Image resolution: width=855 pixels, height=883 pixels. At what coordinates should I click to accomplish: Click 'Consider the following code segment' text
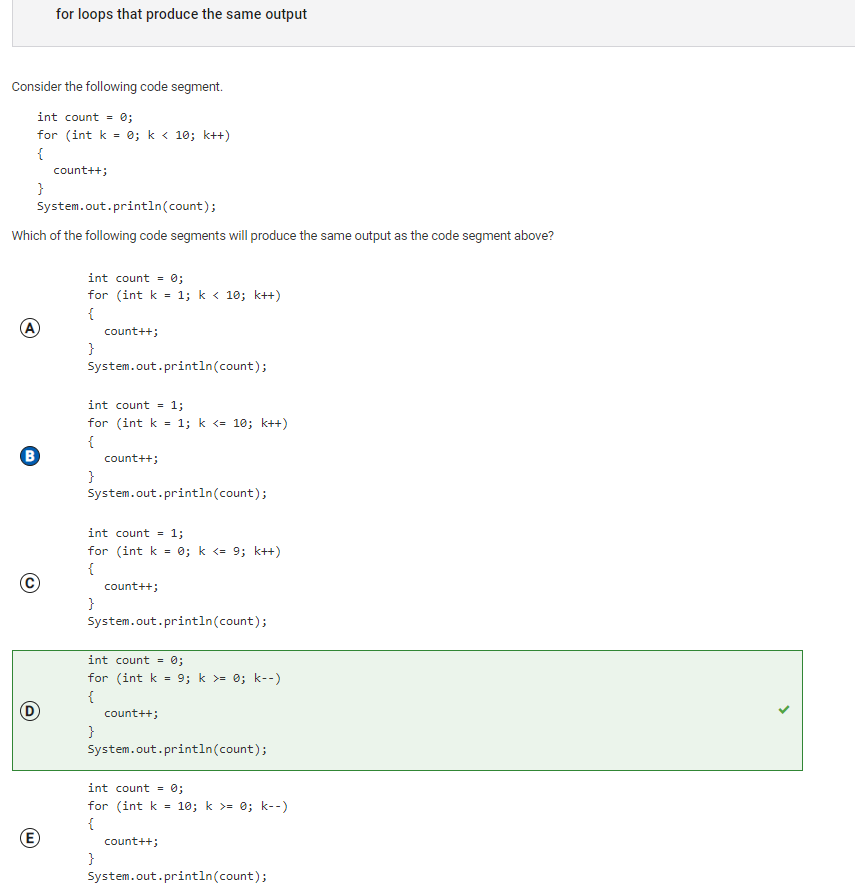pos(117,87)
